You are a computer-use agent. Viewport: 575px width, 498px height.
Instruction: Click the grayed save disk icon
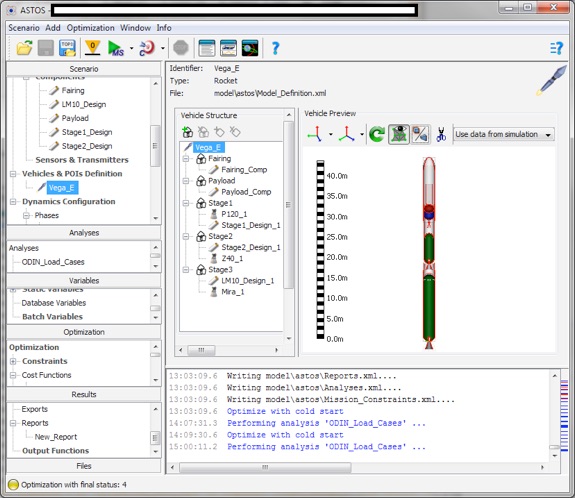[x=46, y=48]
